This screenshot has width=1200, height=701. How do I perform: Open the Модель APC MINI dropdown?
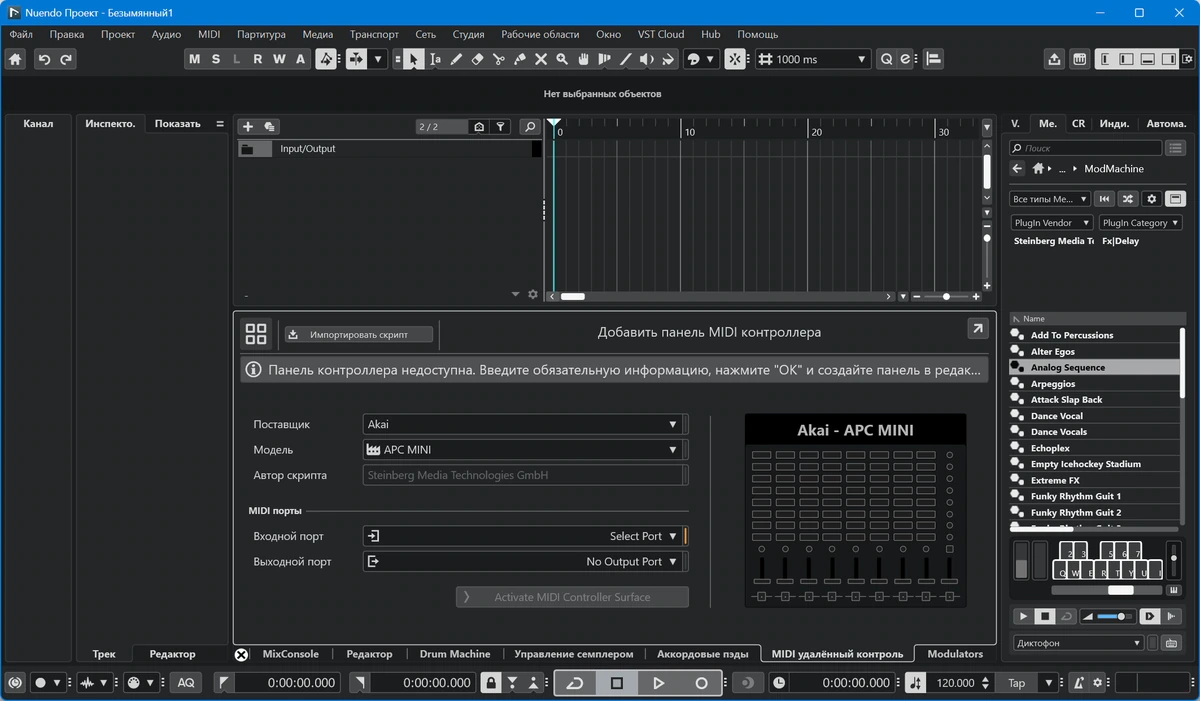pyautogui.click(x=525, y=450)
